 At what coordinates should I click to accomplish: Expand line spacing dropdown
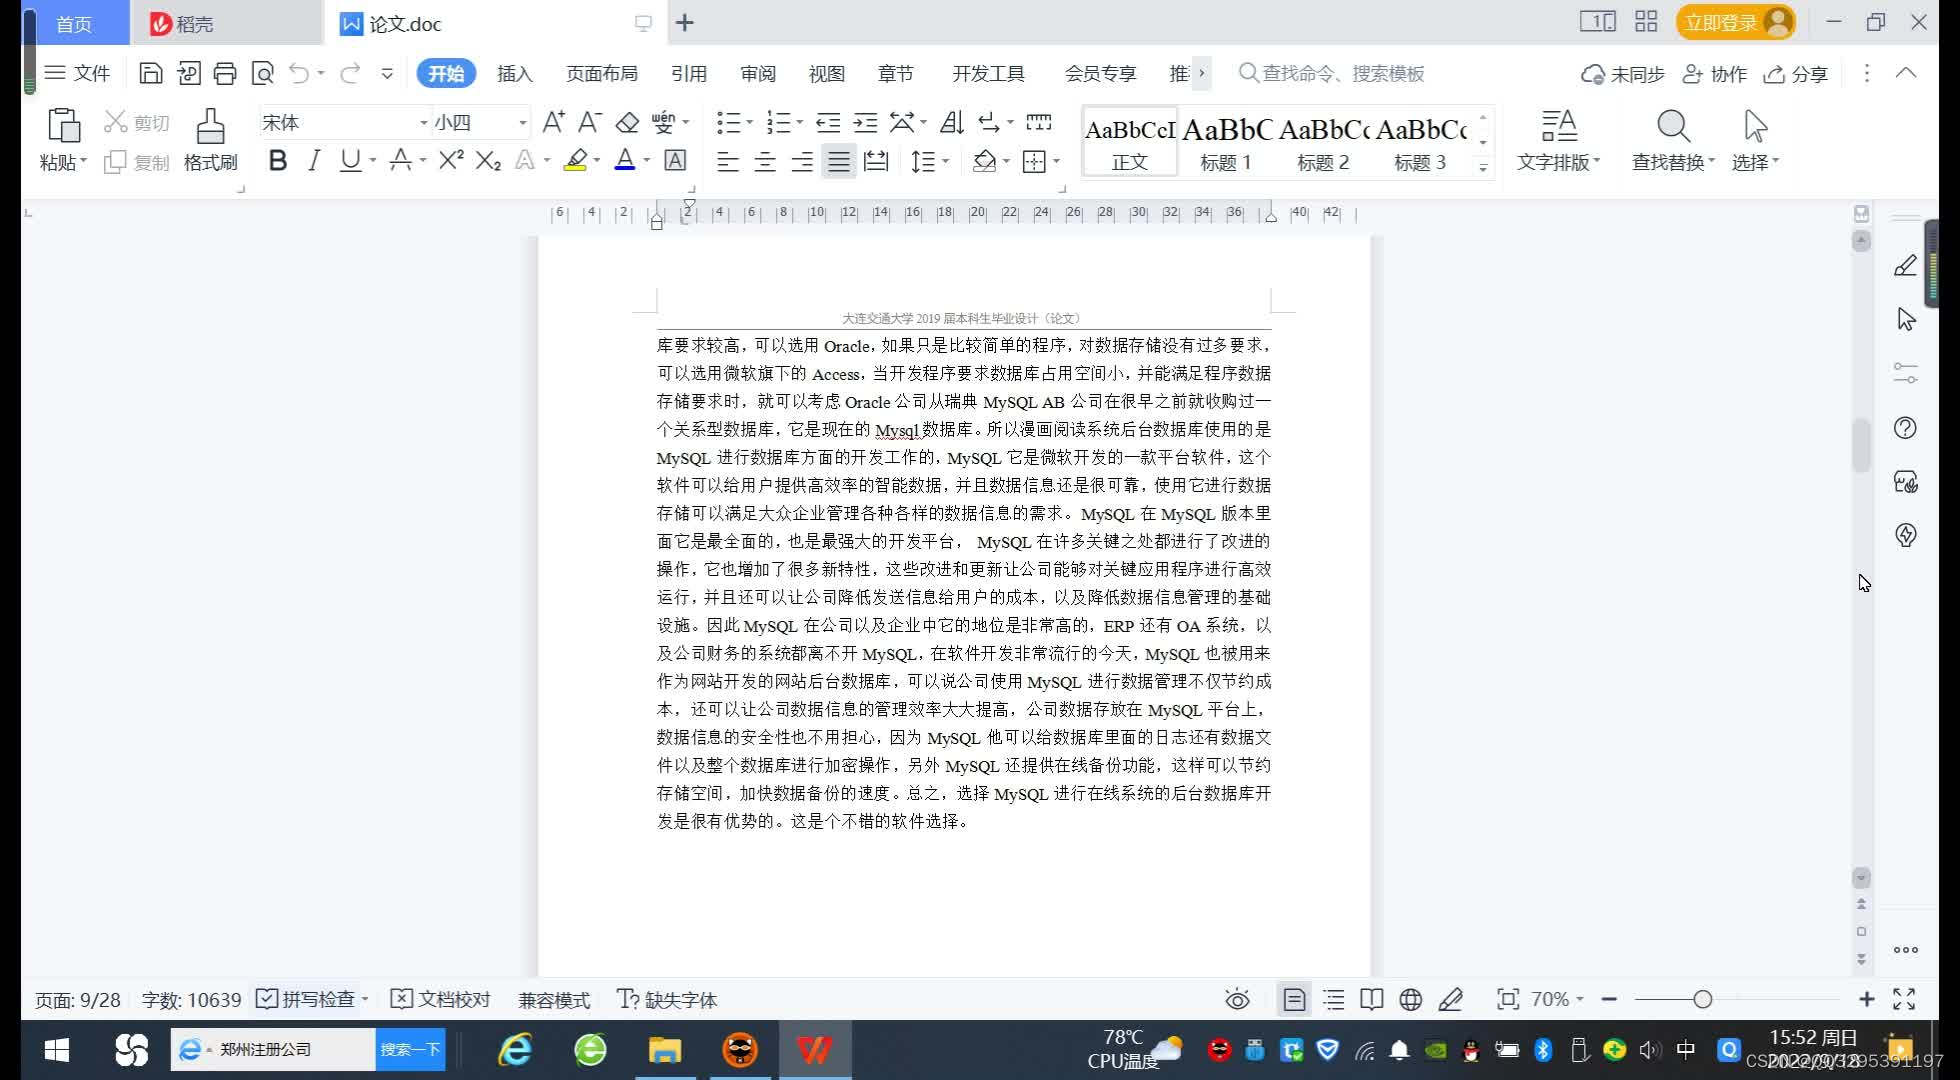tap(945, 161)
